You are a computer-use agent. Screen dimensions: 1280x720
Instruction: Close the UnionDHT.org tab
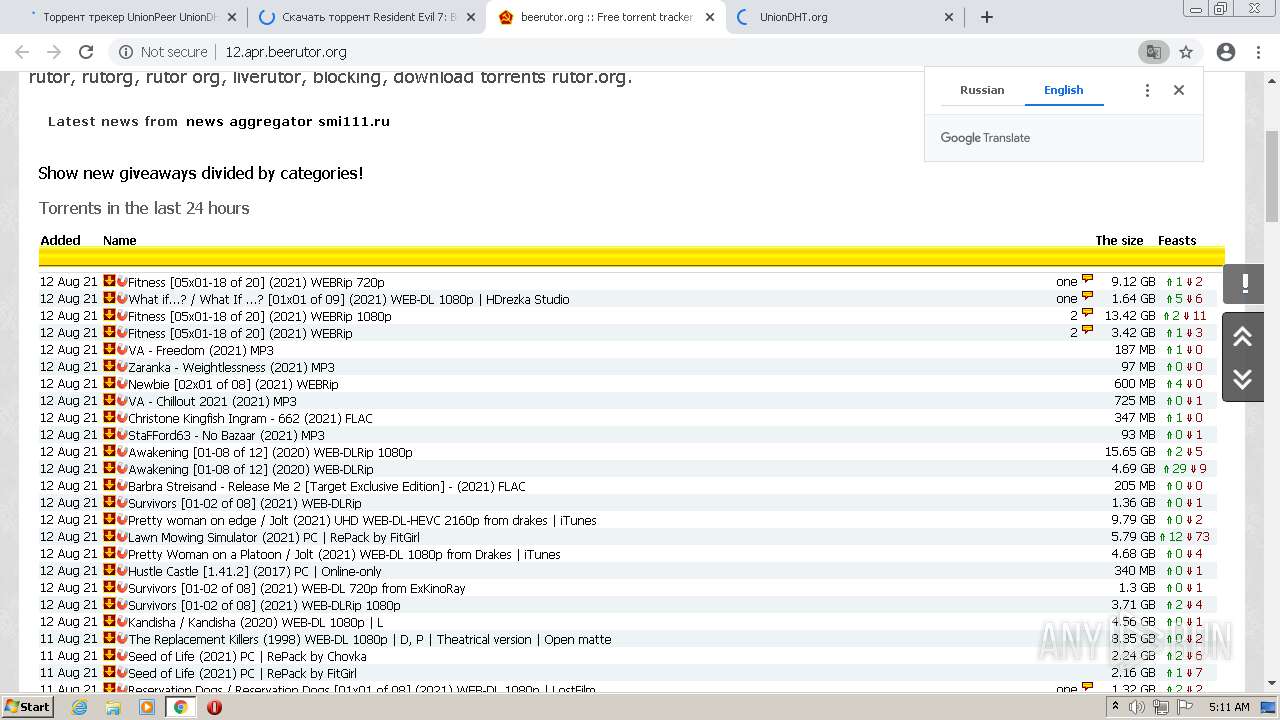tap(949, 17)
